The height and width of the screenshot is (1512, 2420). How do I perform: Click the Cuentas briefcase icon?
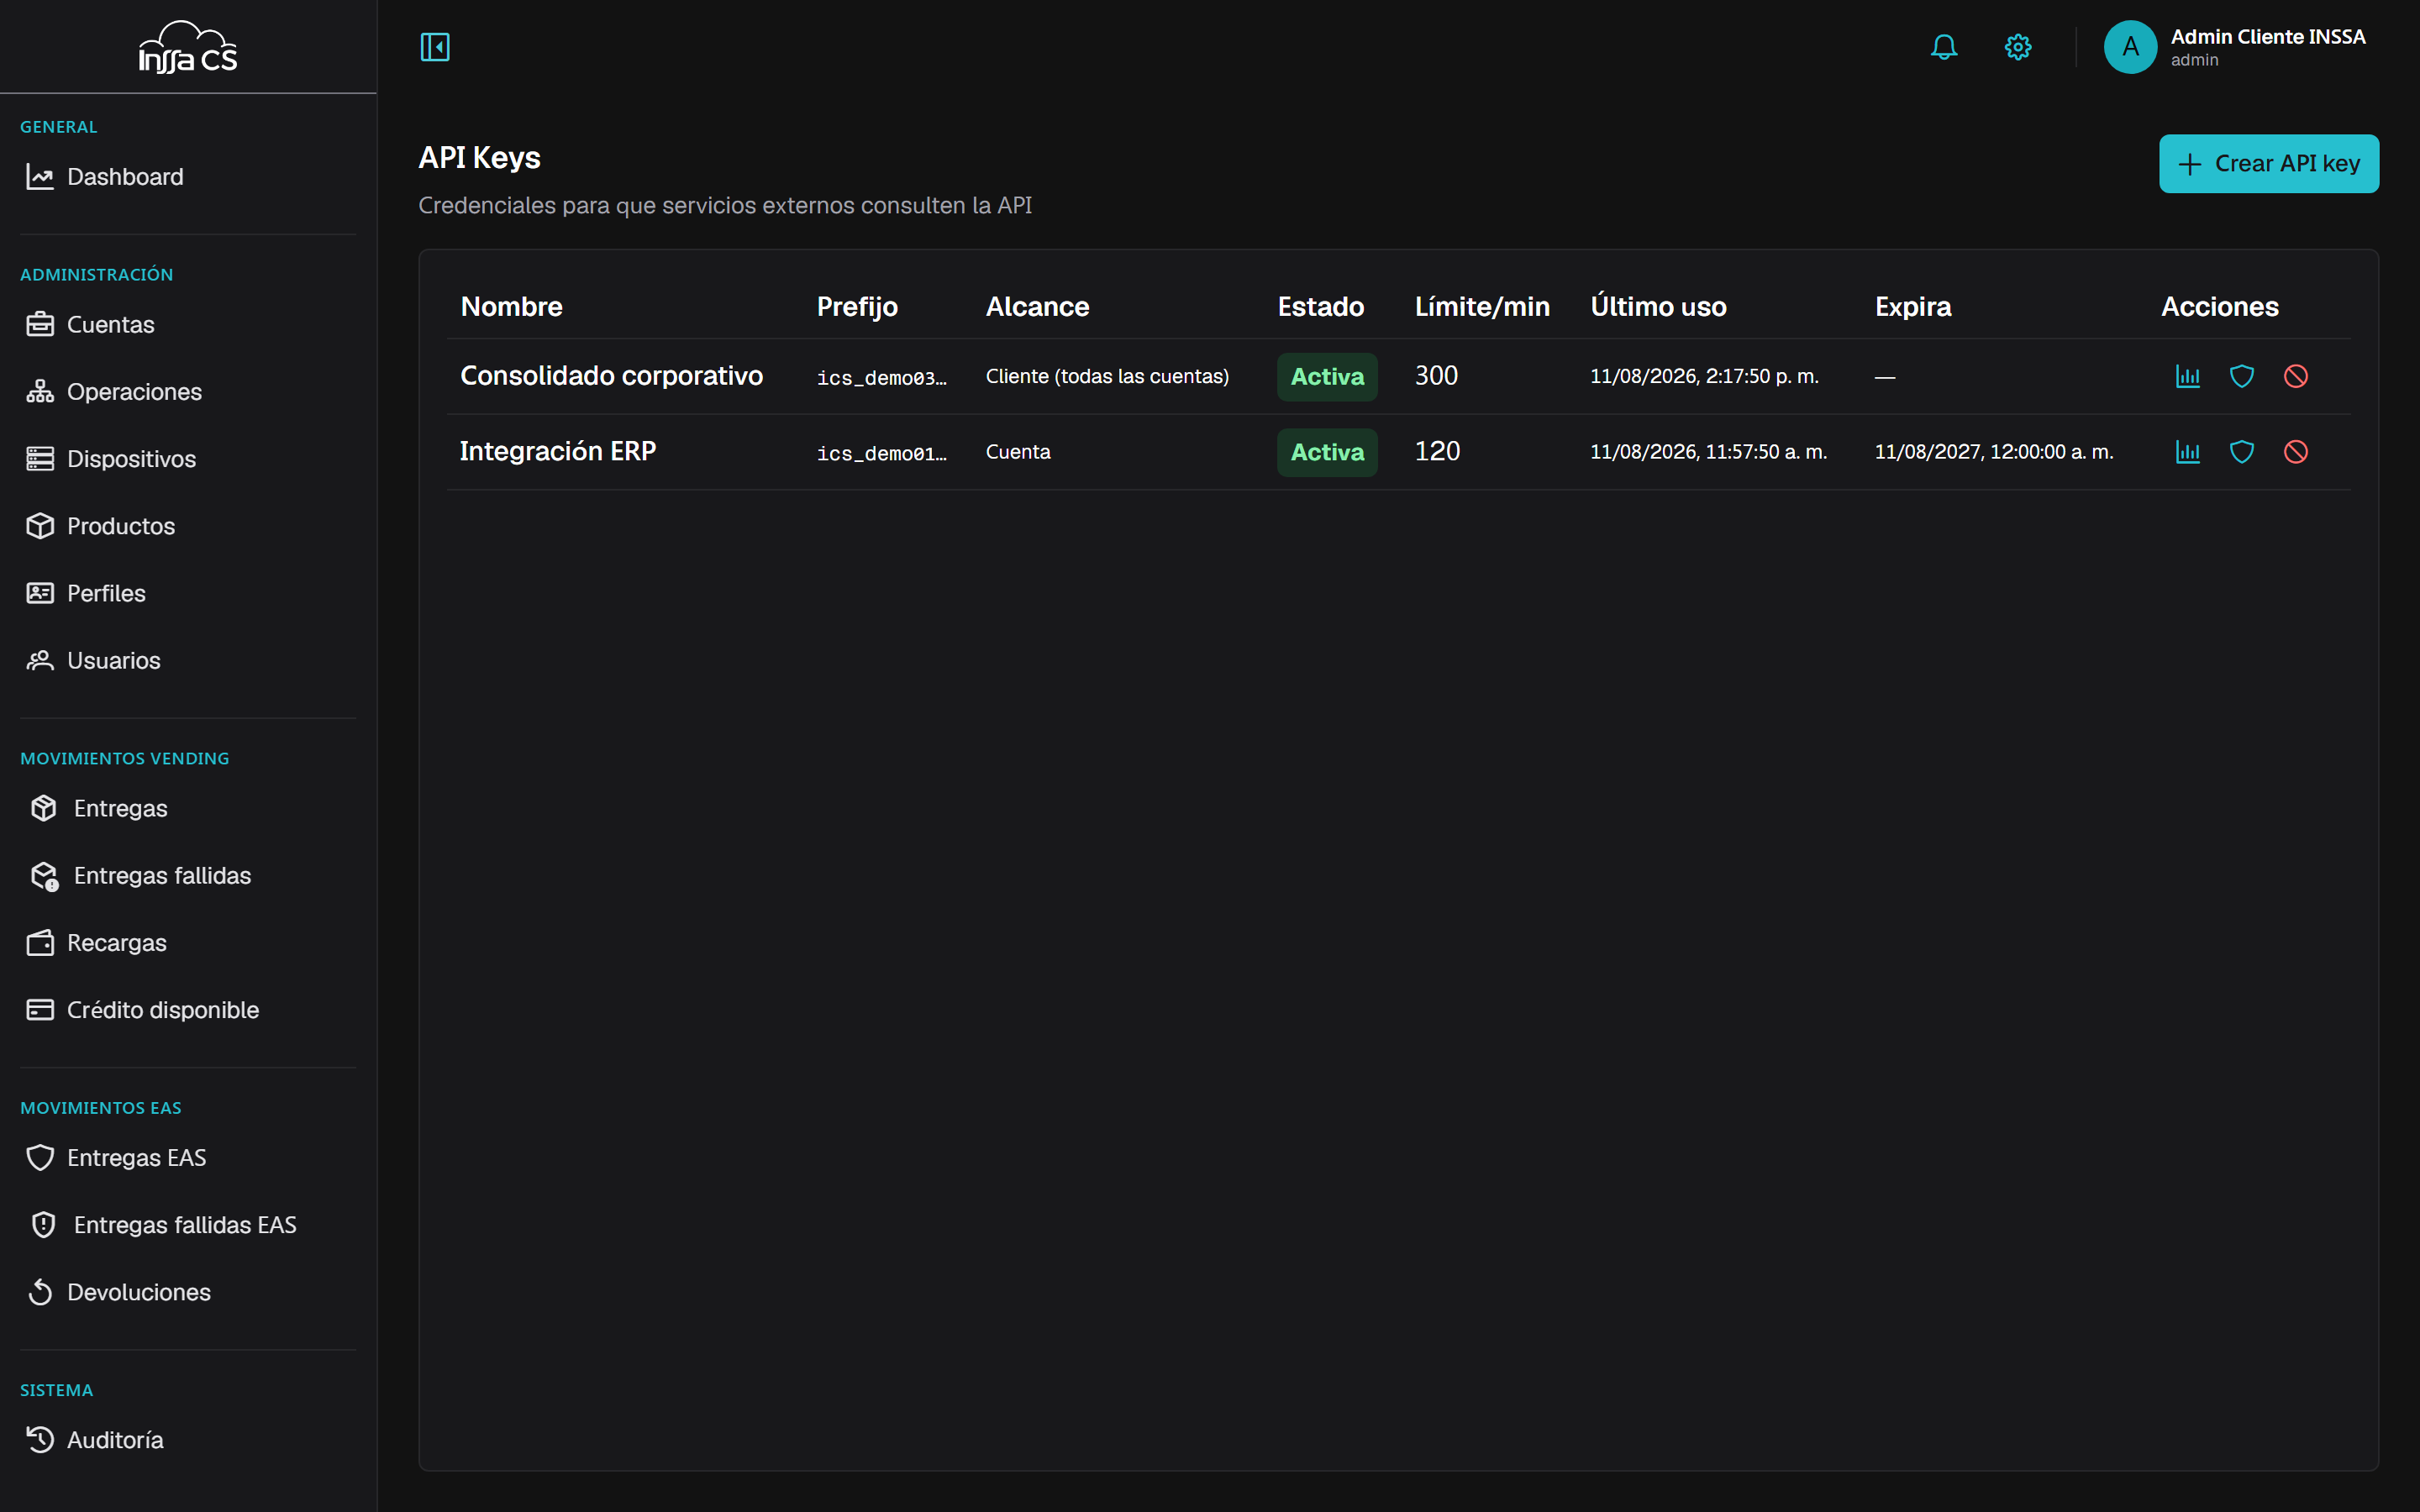pyautogui.click(x=40, y=325)
